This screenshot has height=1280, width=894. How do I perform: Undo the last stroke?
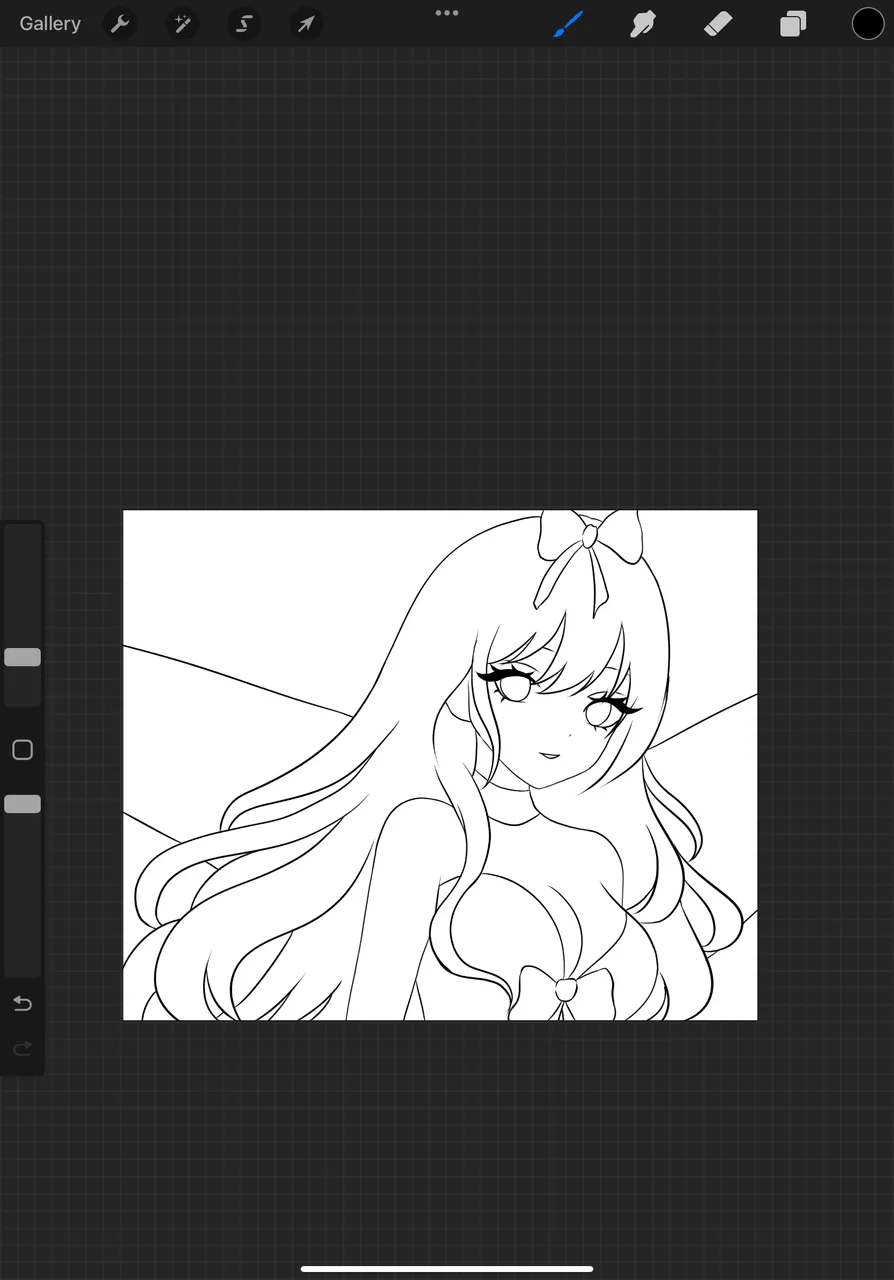tap(22, 1003)
